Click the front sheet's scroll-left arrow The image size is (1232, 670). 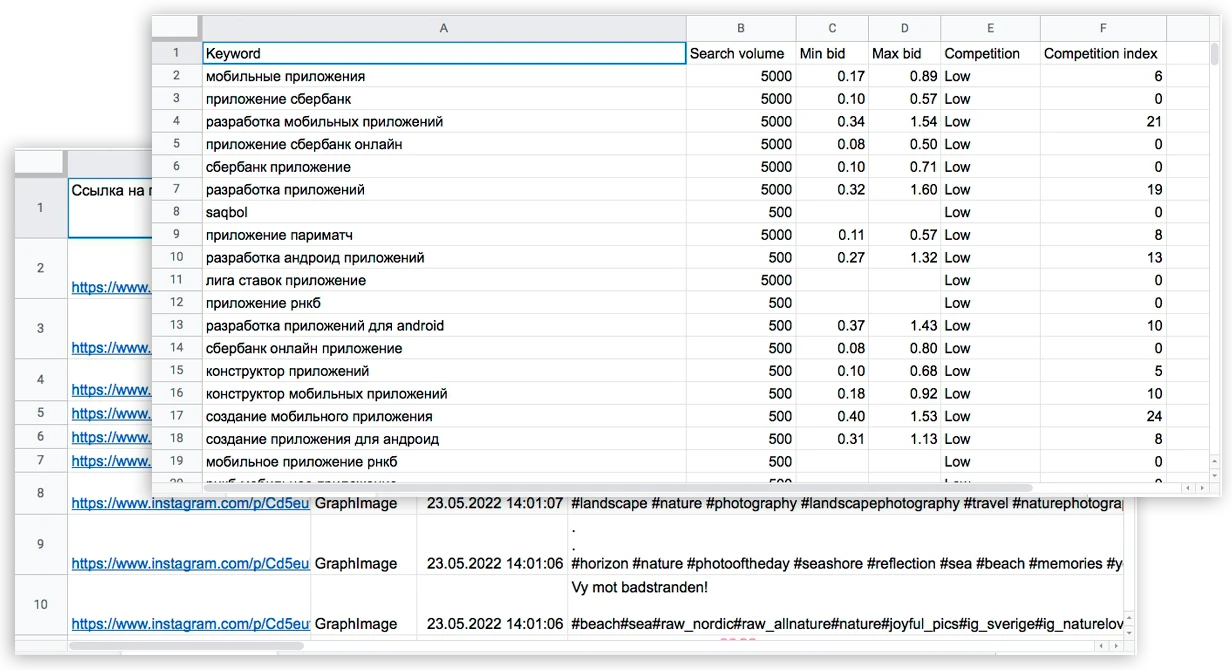click(1188, 489)
